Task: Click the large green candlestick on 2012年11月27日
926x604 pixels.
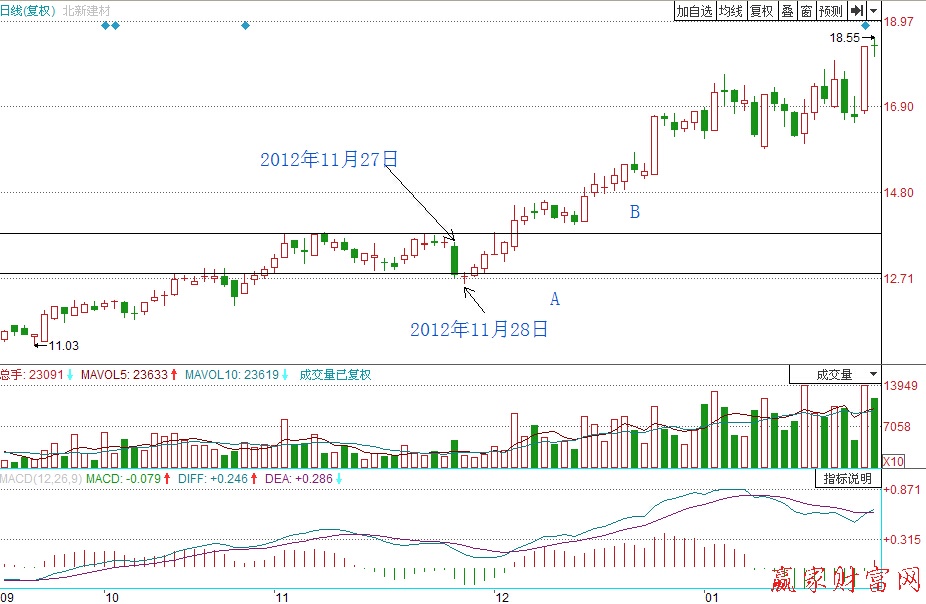Action: click(x=455, y=260)
